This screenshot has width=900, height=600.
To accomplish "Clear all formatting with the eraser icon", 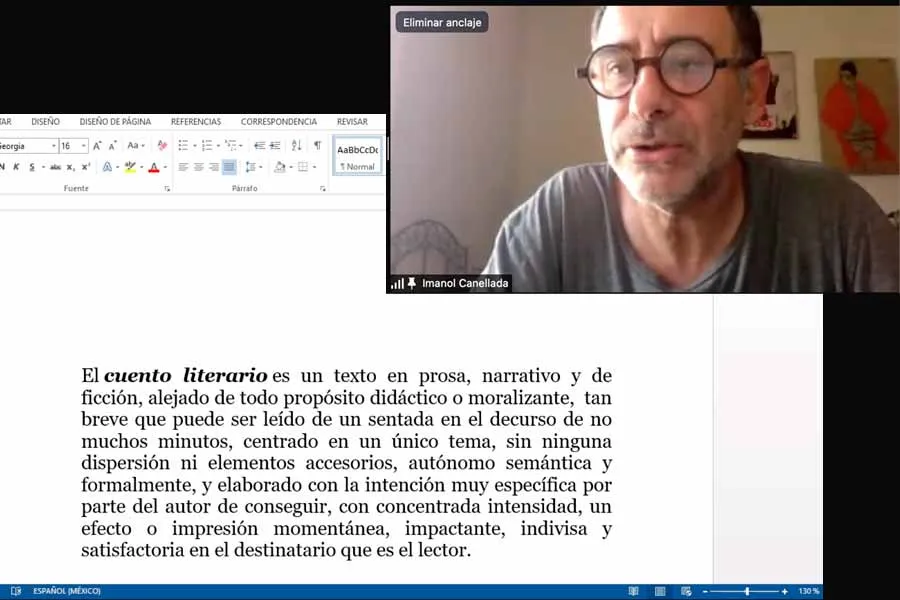I will 162,143.
